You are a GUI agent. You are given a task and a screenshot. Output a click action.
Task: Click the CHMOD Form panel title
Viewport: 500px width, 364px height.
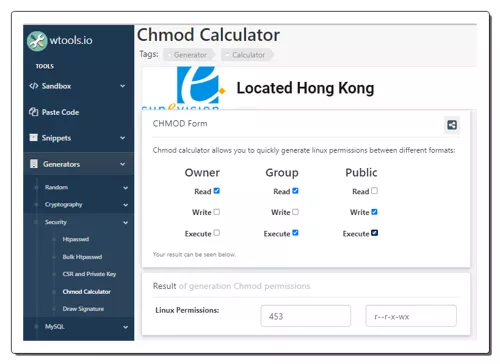180,124
